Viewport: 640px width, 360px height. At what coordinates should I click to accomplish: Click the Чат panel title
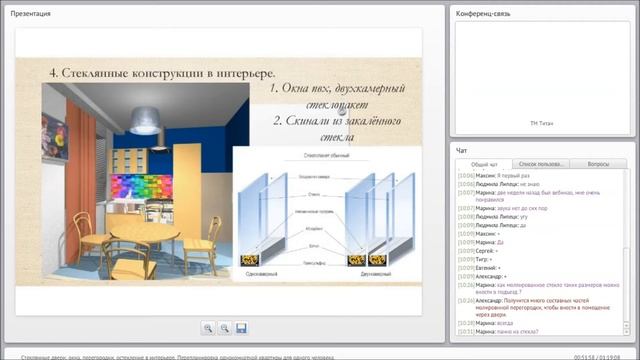pos(461,150)
